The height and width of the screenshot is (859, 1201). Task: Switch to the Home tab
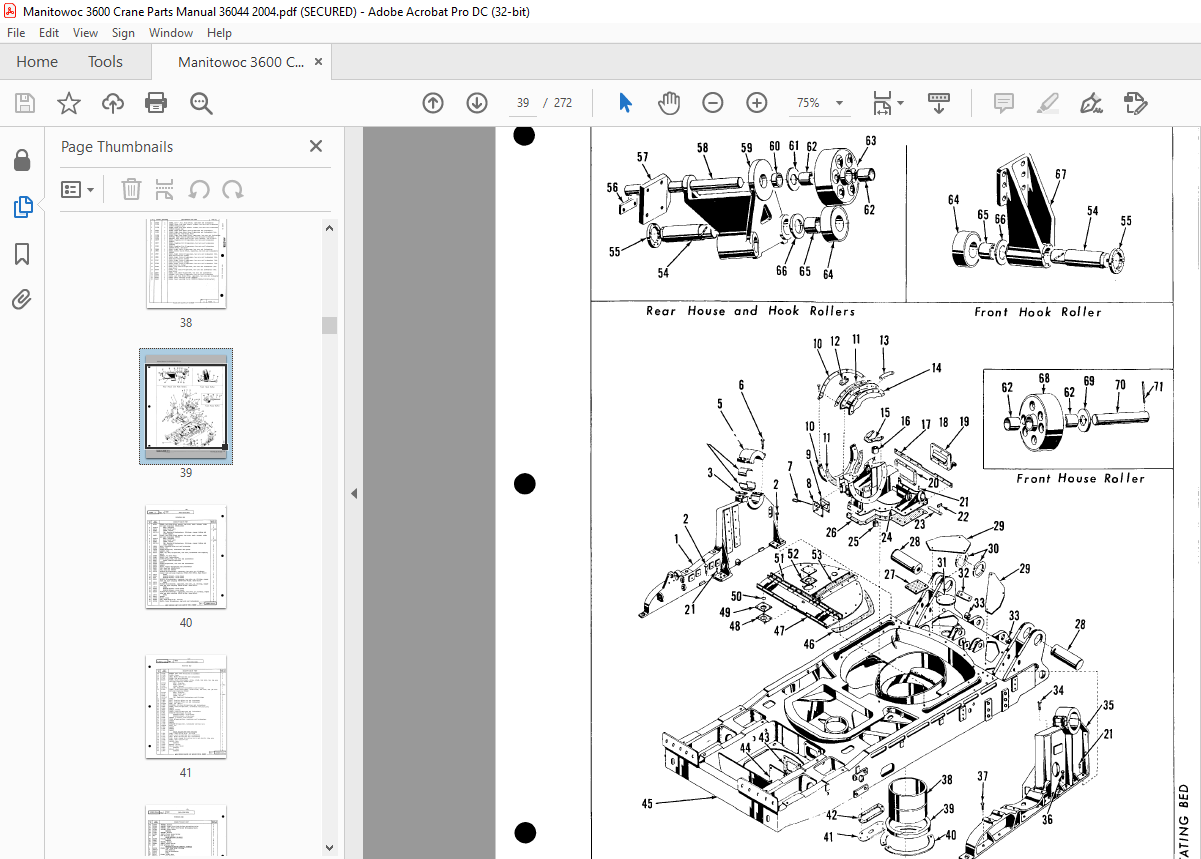tap(37, 62)
